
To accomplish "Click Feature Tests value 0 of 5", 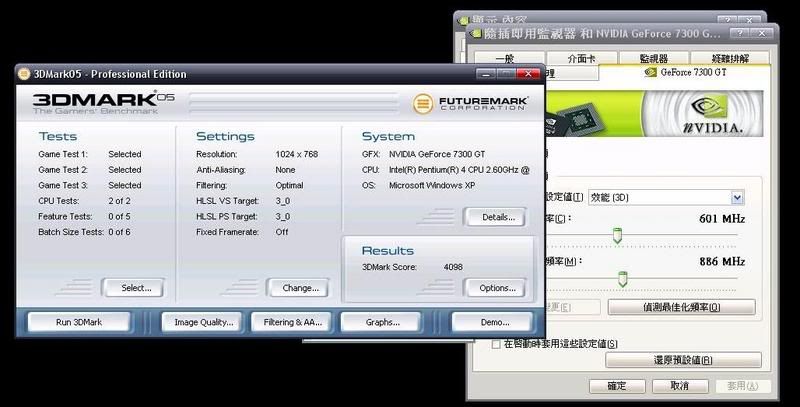I will point(119,217).
